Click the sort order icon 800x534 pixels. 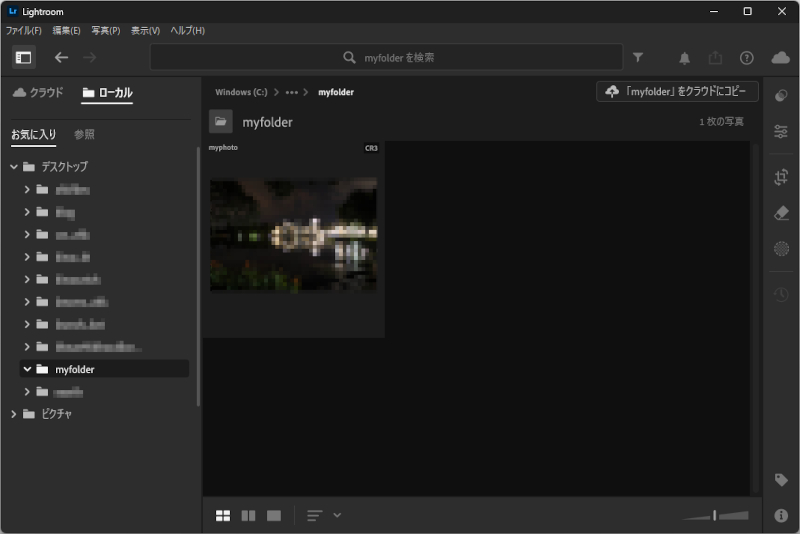(314, 516)
